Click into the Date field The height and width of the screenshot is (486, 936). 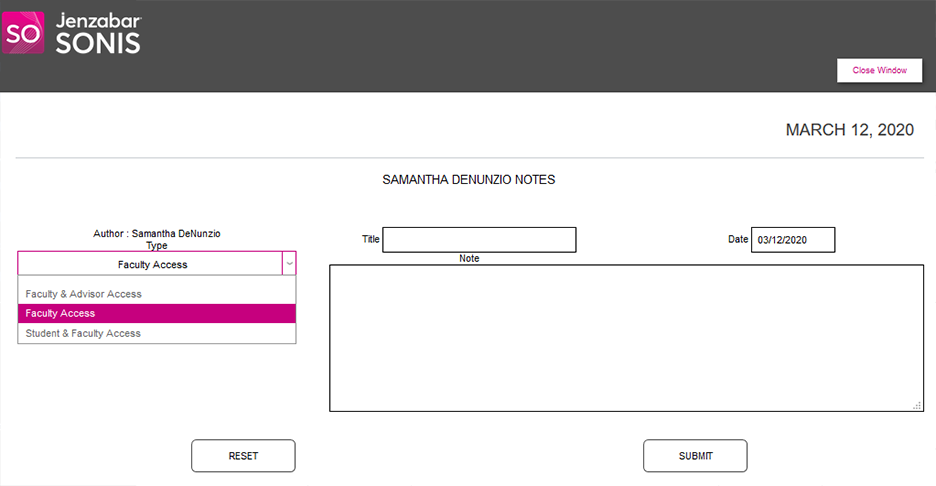792,240
